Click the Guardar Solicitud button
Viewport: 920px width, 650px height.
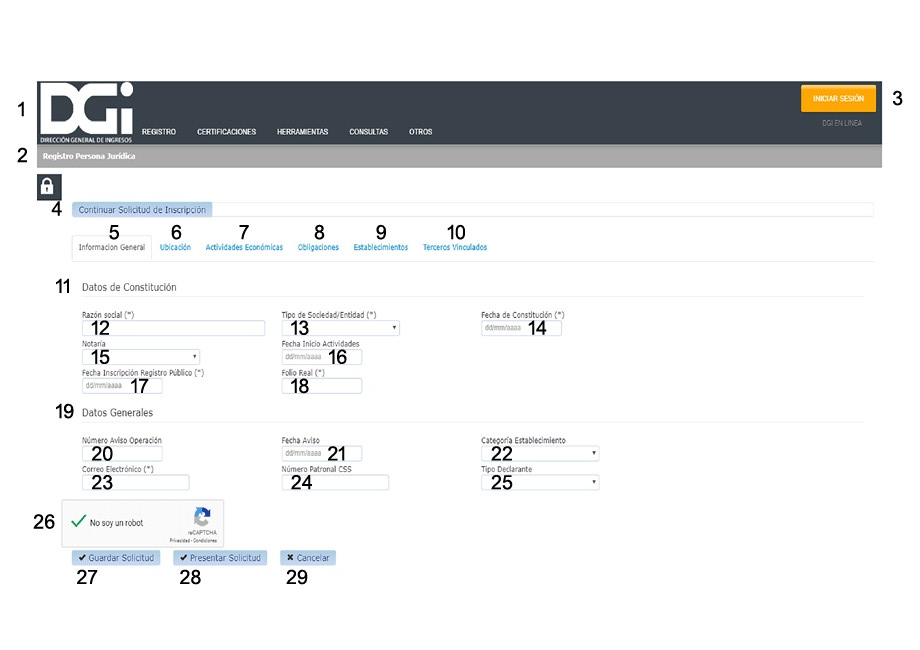pos(116,558)
